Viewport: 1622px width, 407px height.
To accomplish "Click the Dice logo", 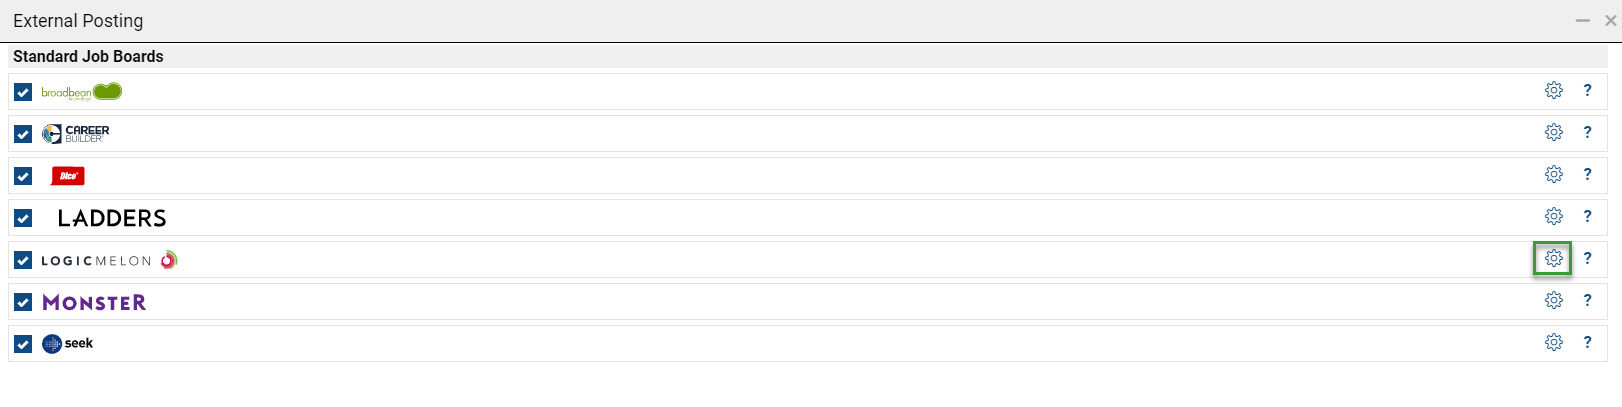I will [x=68, y=176].
